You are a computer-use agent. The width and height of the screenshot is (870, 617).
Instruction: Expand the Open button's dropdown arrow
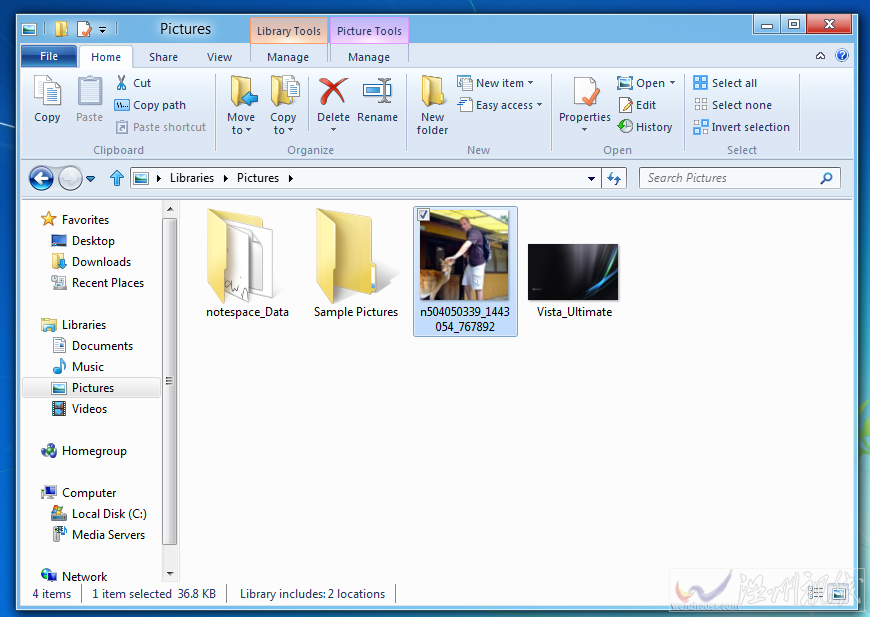click(670, 83)
